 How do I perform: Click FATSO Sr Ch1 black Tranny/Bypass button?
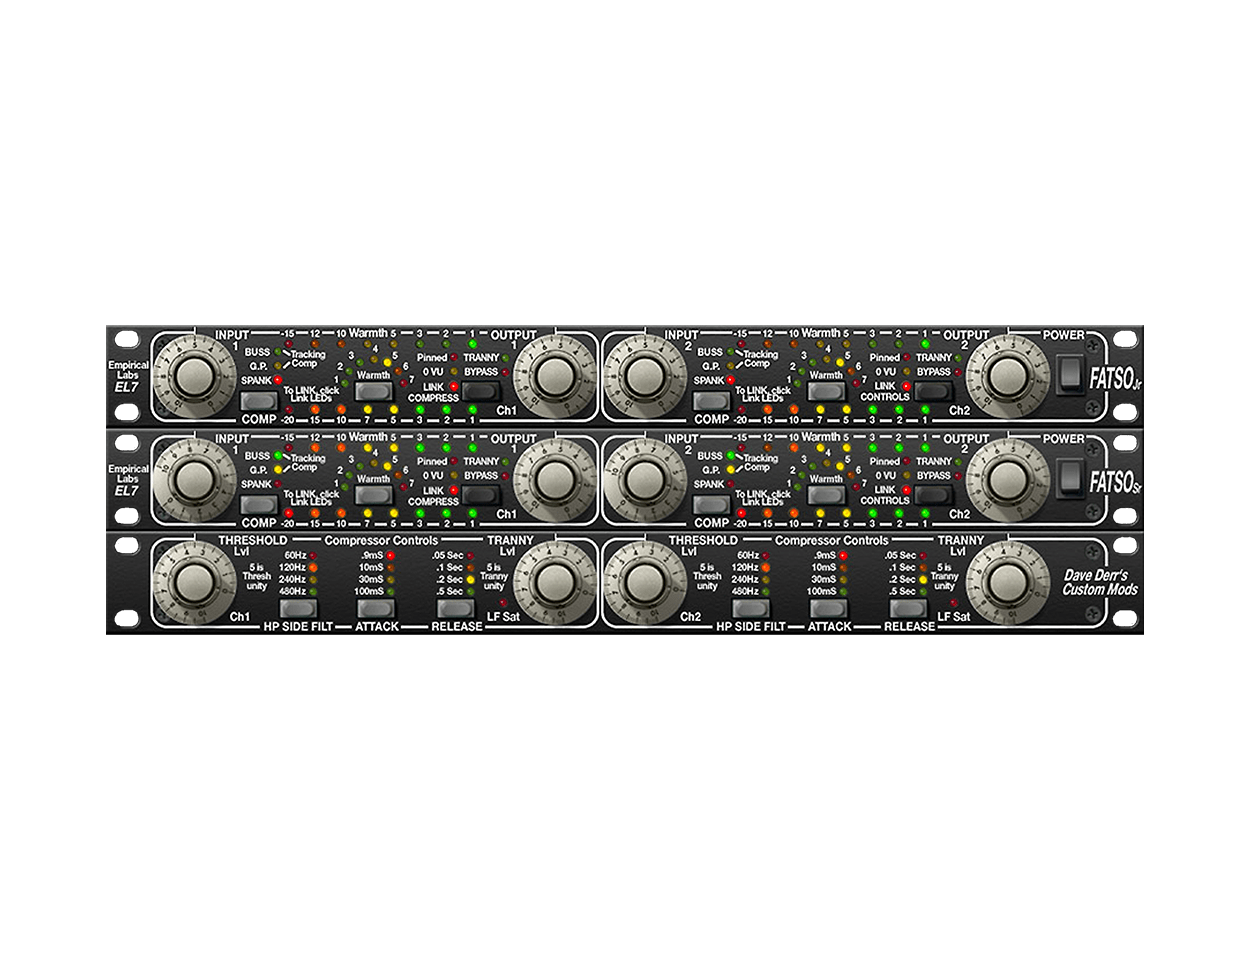pyautogui.click(x=481, y=495)
